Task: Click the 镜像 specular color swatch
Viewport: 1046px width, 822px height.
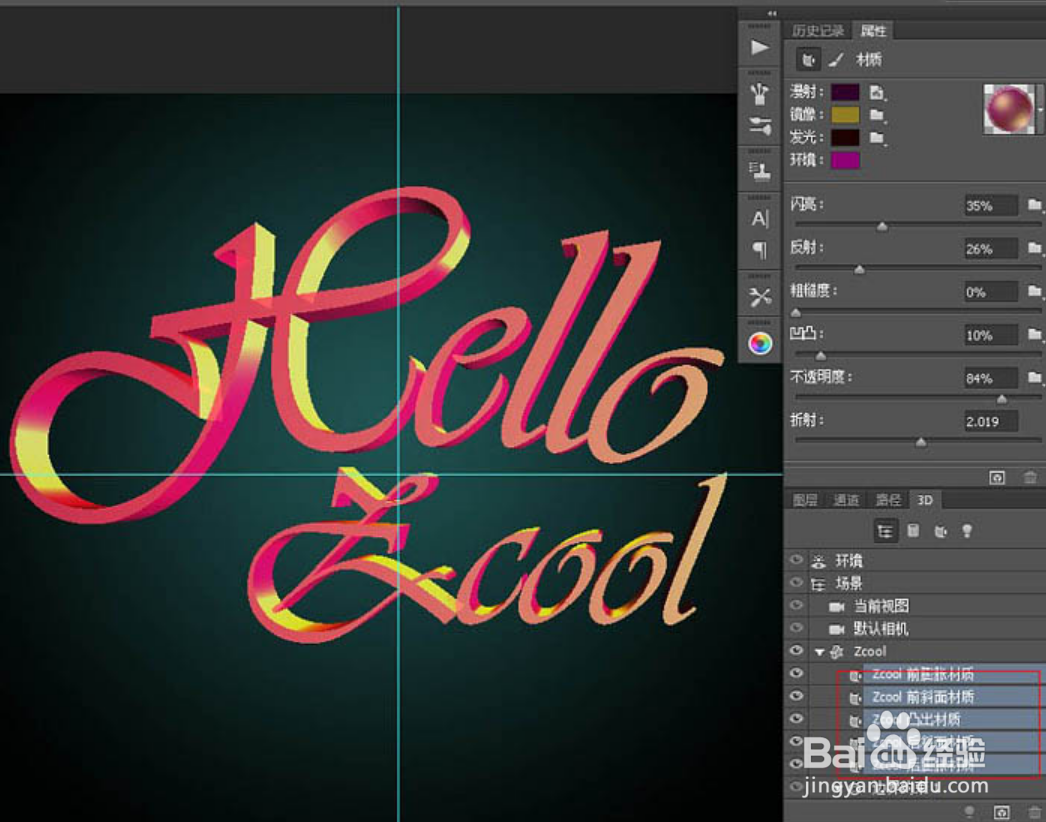Action: (x=845, y=115)
